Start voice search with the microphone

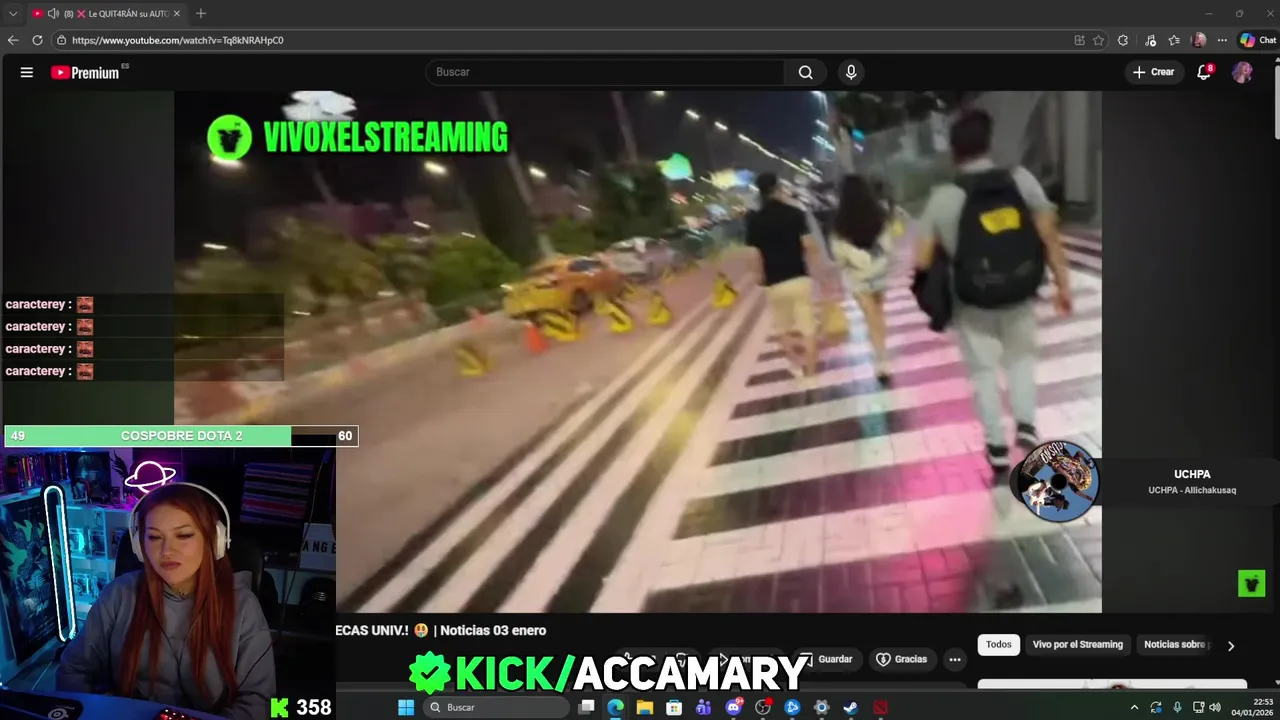[x=851, y=72]
